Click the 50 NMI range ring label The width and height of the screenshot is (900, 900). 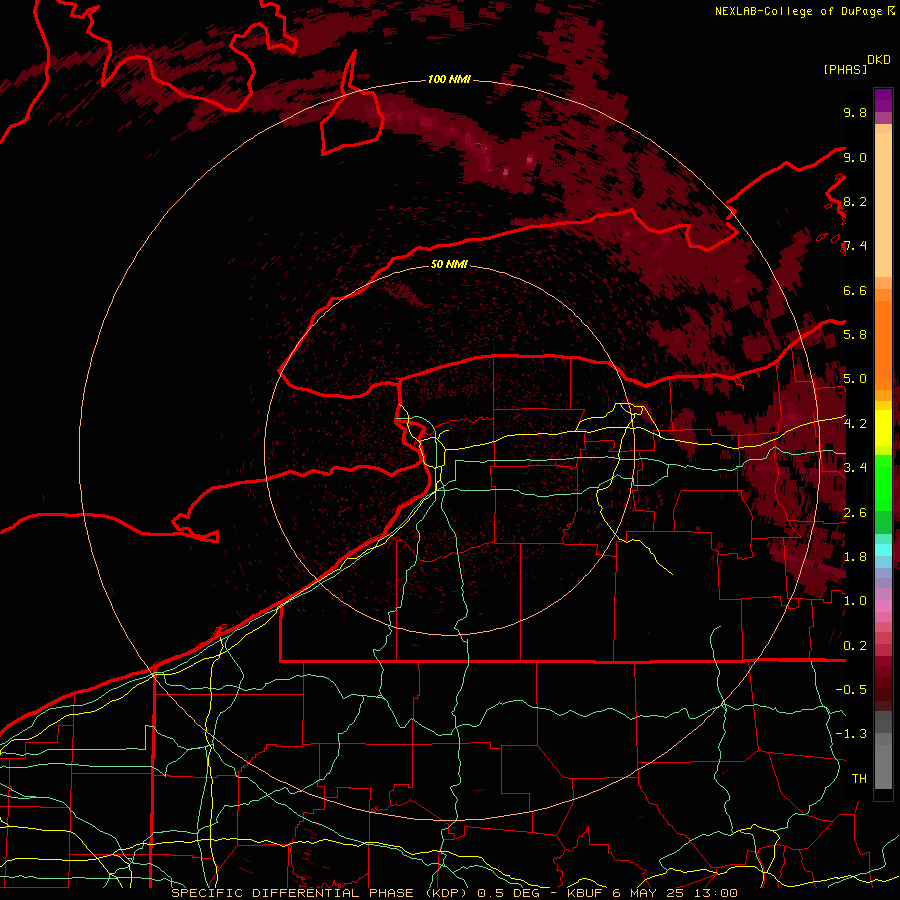point(449,264)
